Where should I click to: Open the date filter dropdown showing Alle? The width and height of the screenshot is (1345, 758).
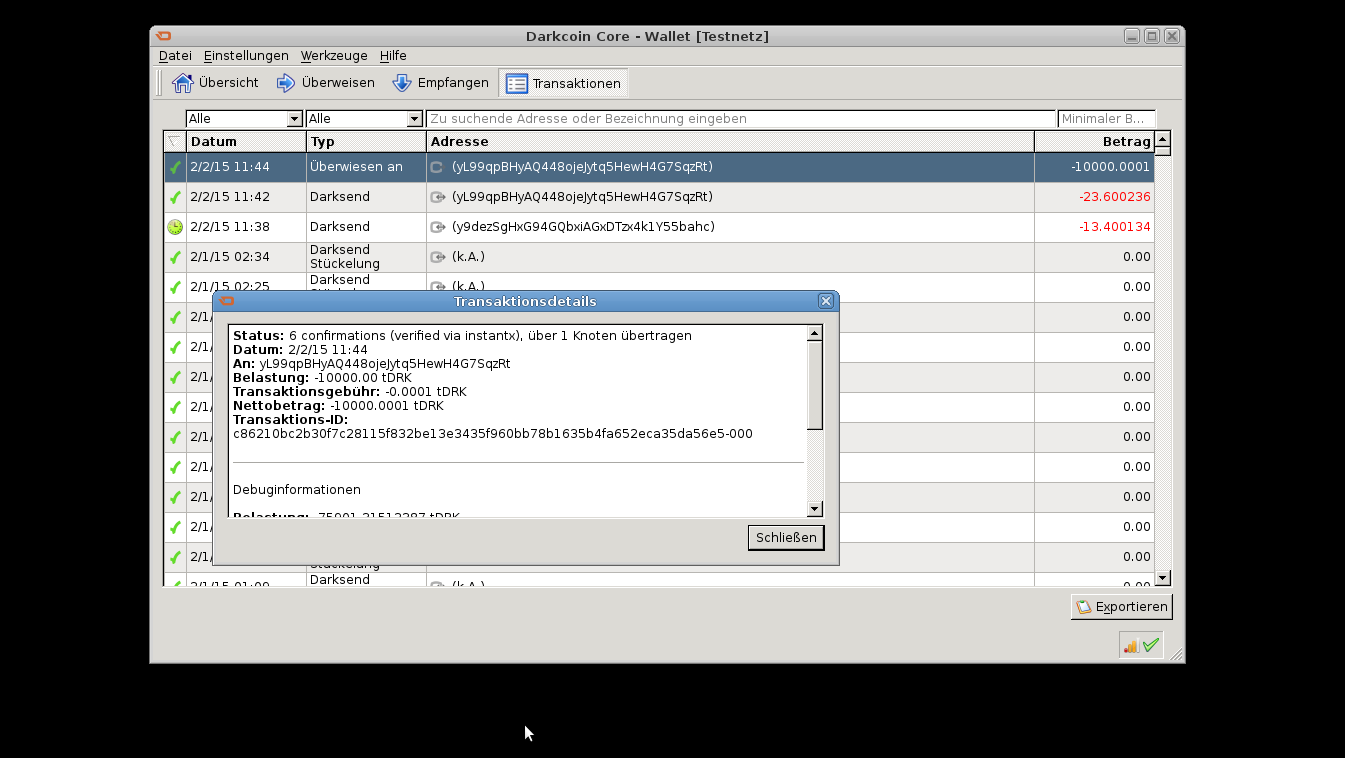pos(244,119)
